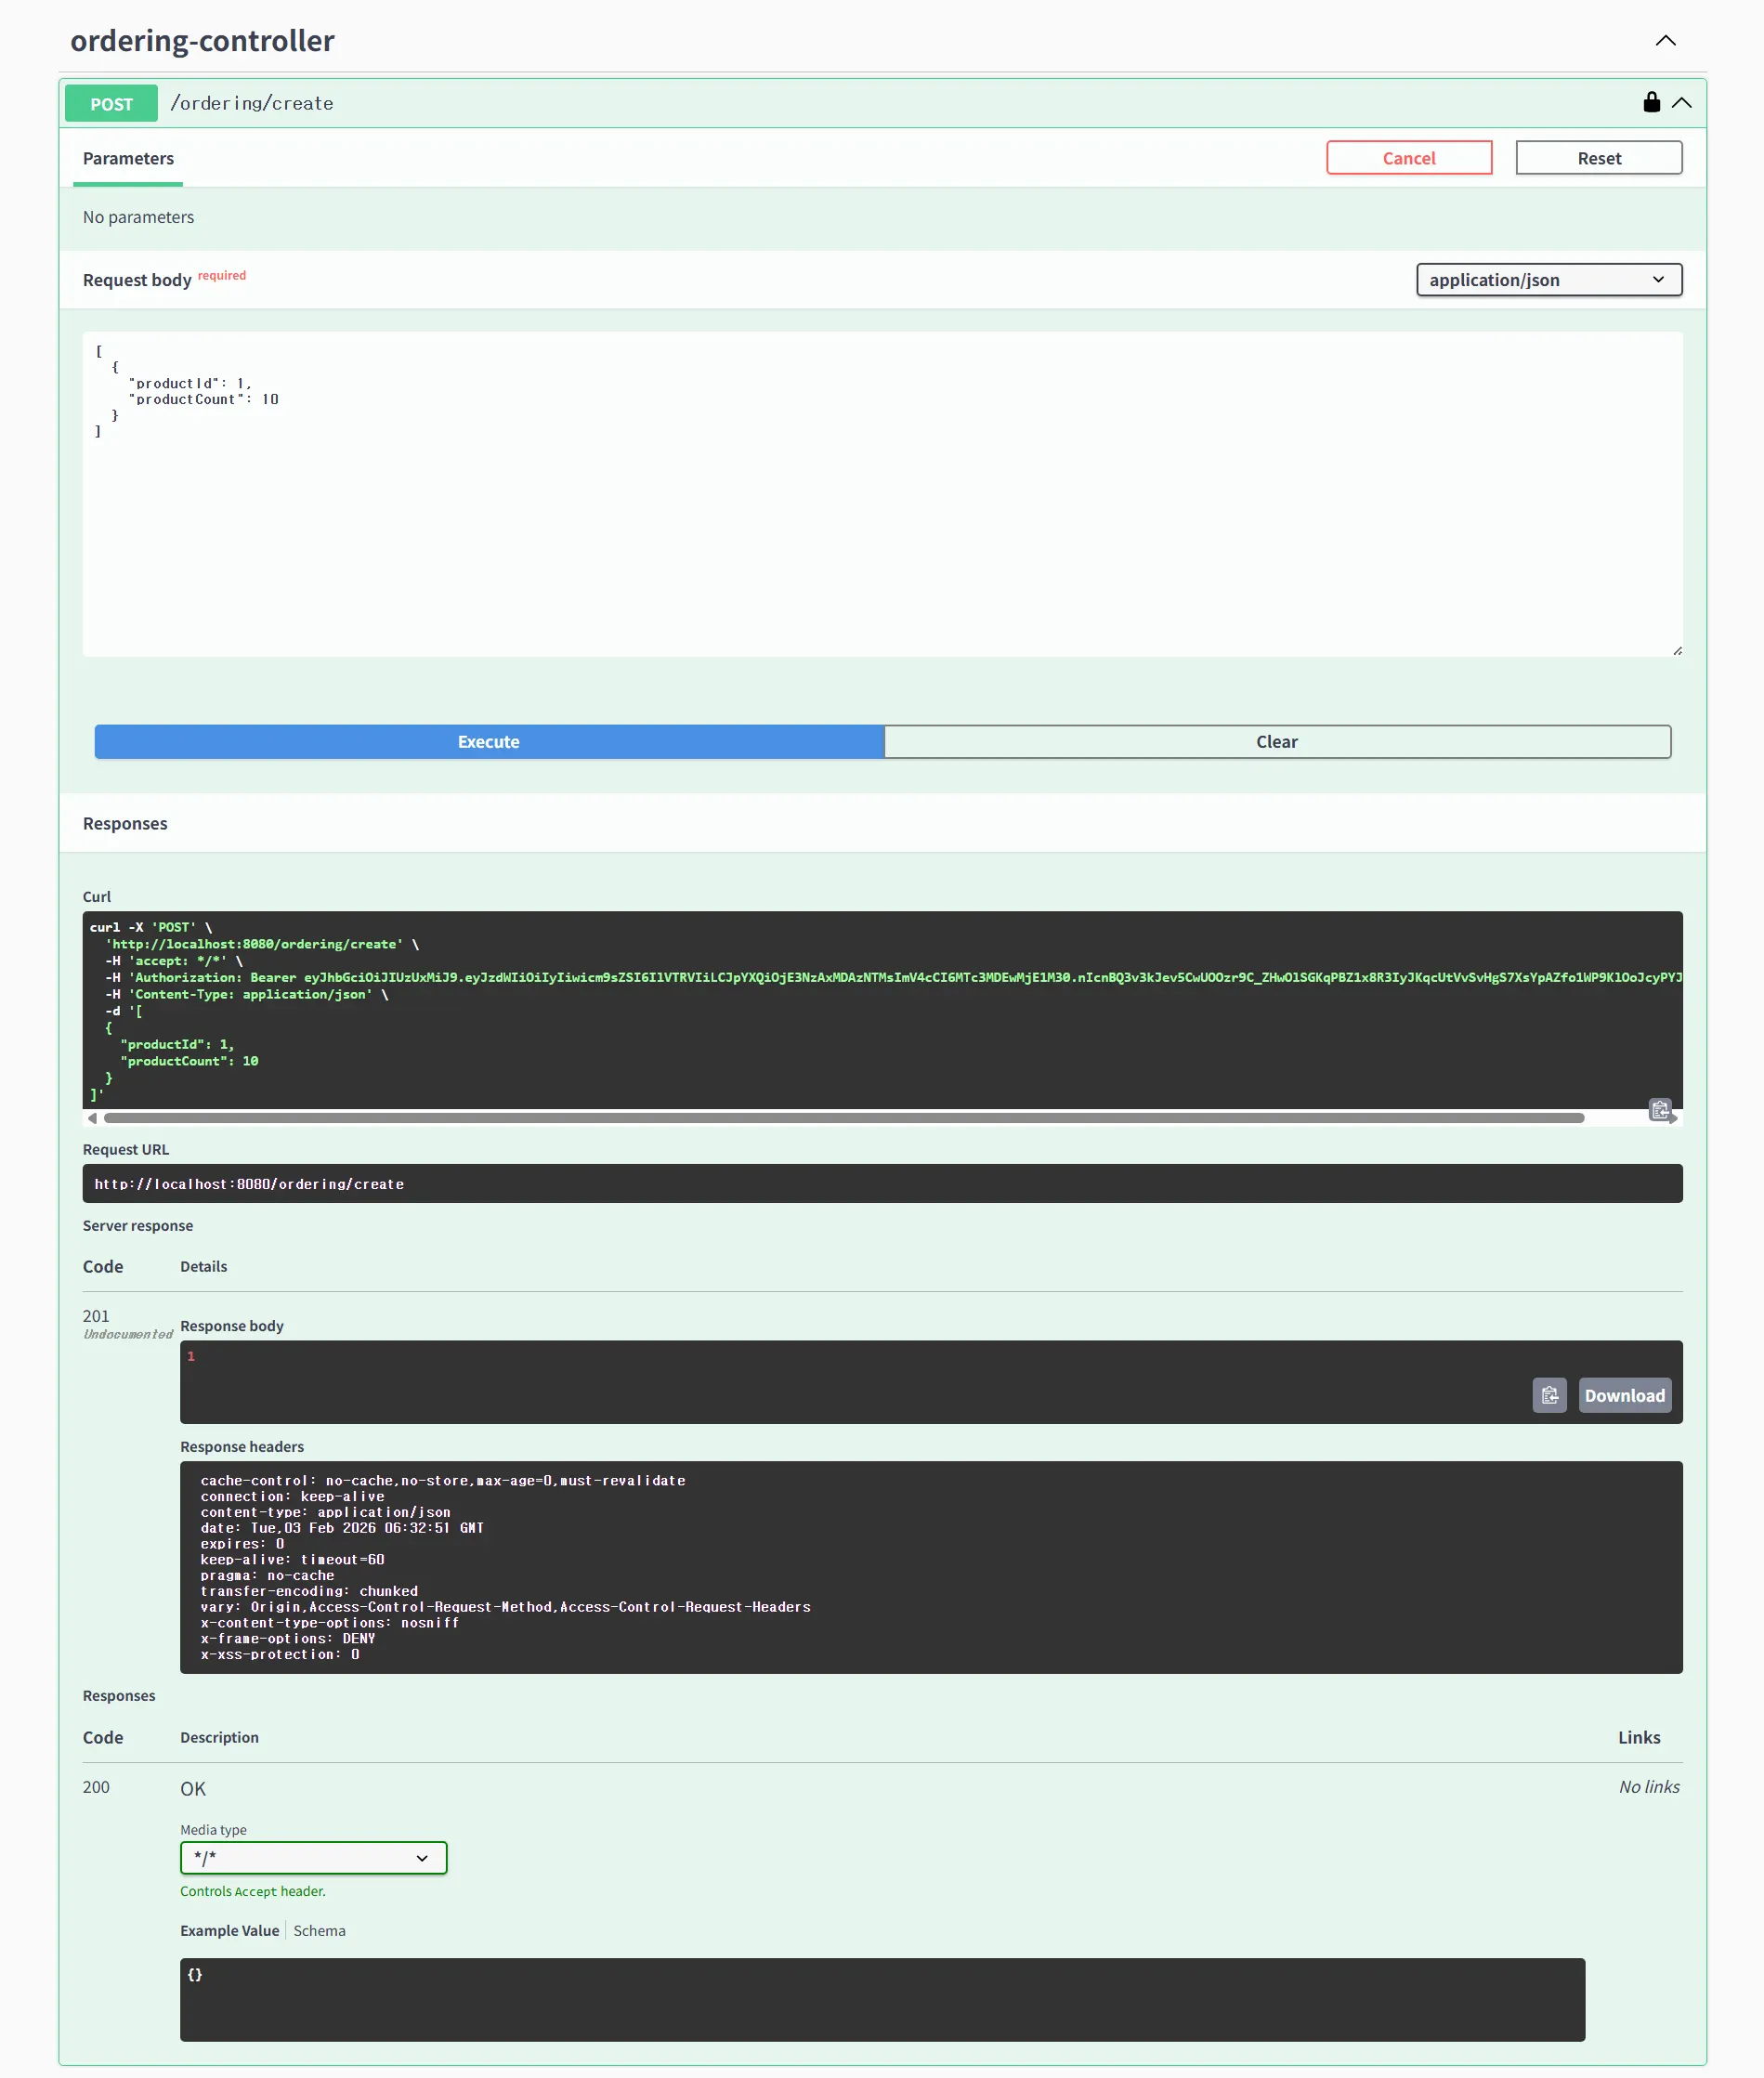
Task: Click the 'content-type: application/json' response header
Action: 325,1511
